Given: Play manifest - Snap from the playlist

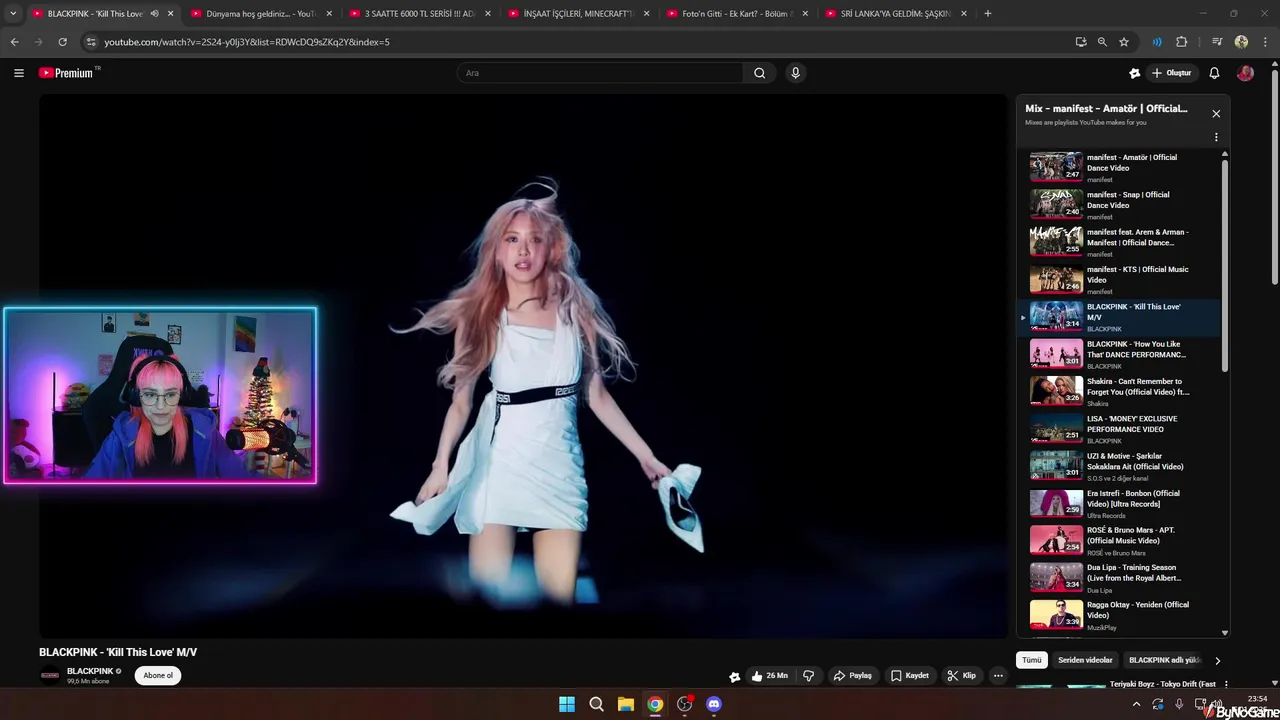Looking at the screenshot, I should click(x=1120, y=205).
